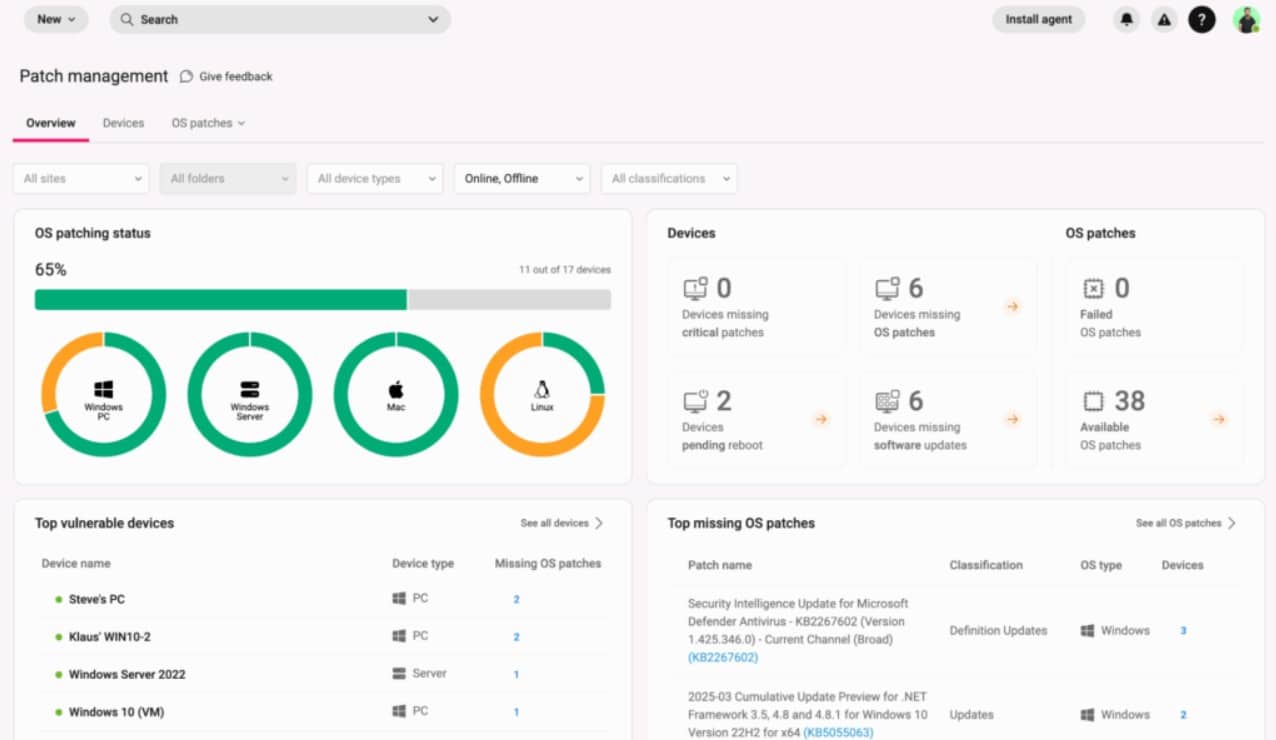The height and width of the screenshot is (740, 1276).
Task: Open the Klaus' WIN10-2 device row
Action: [x=322, y=636]
